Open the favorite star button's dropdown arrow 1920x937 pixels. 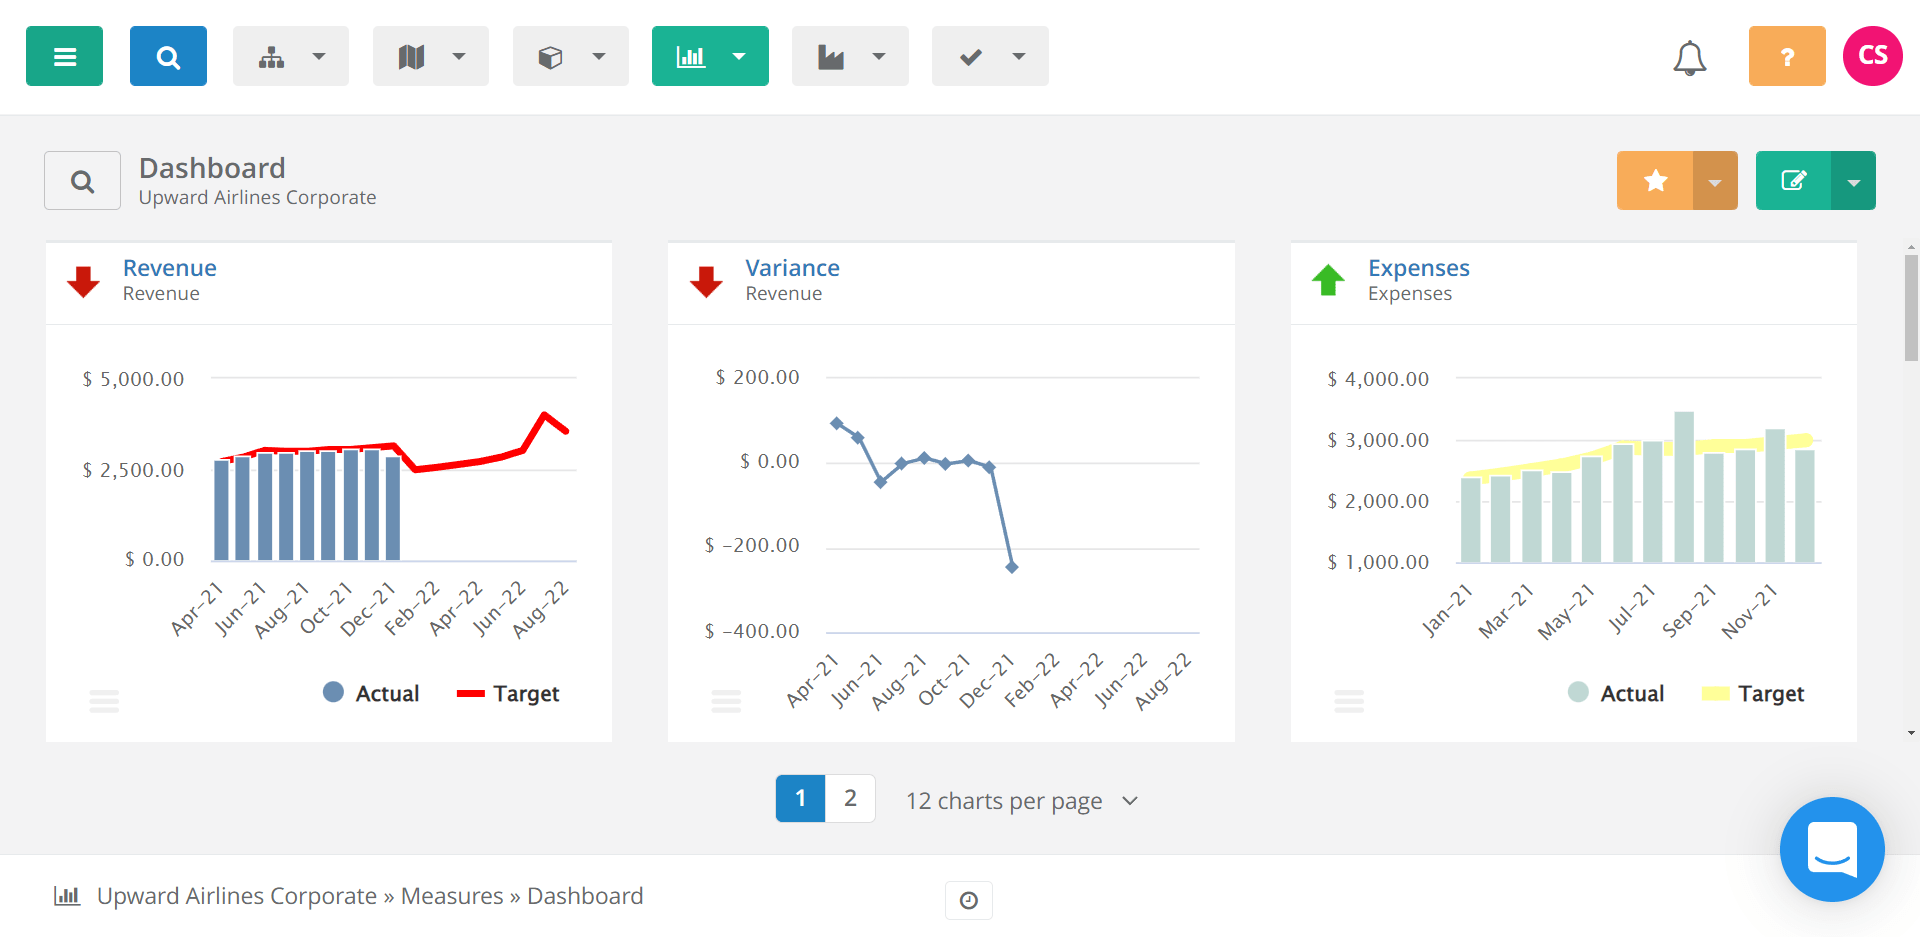(1714, 180)
